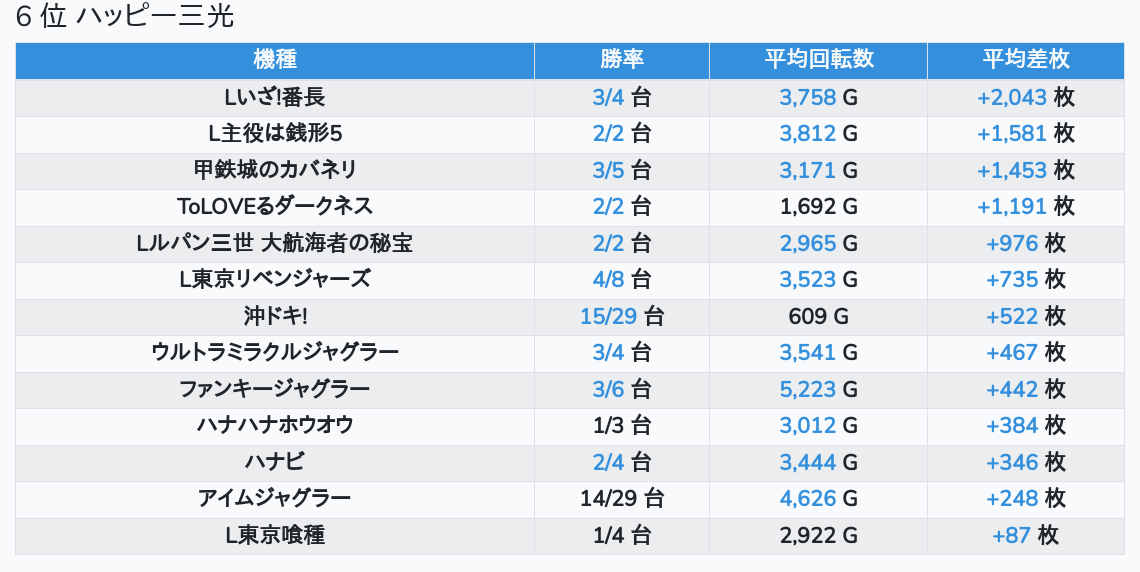
Task: Click the ハナハナホウオウ machine name
Action: coord(275,425)
